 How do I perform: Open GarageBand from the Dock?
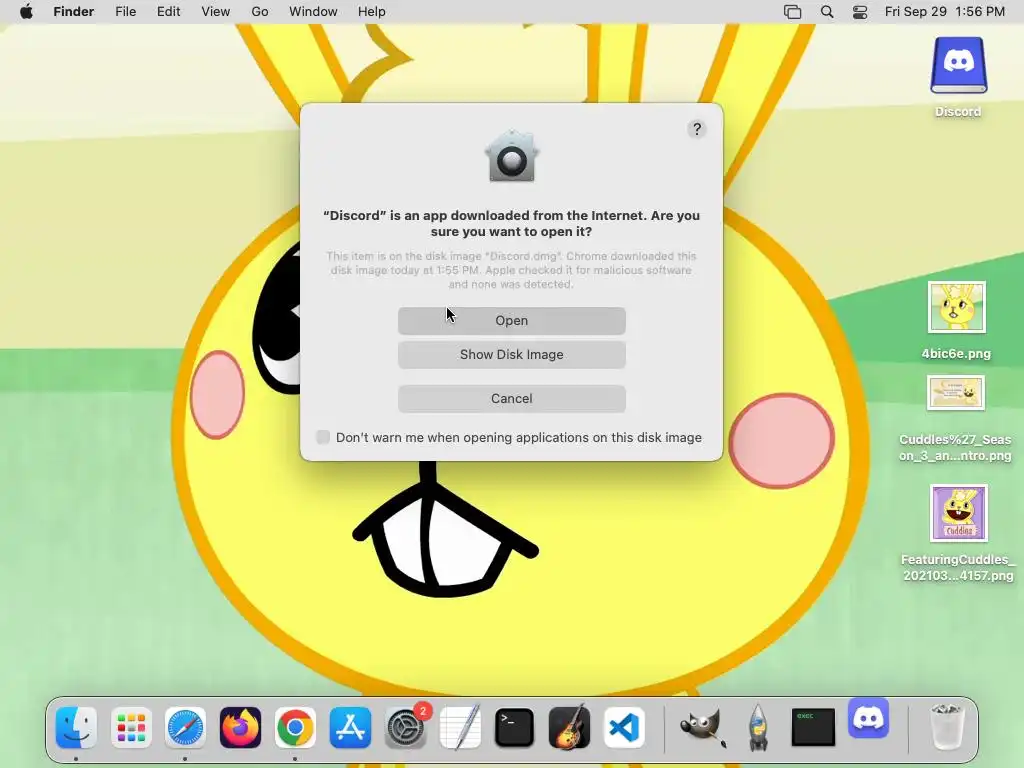pyautogui.click(x=569, y=727)
